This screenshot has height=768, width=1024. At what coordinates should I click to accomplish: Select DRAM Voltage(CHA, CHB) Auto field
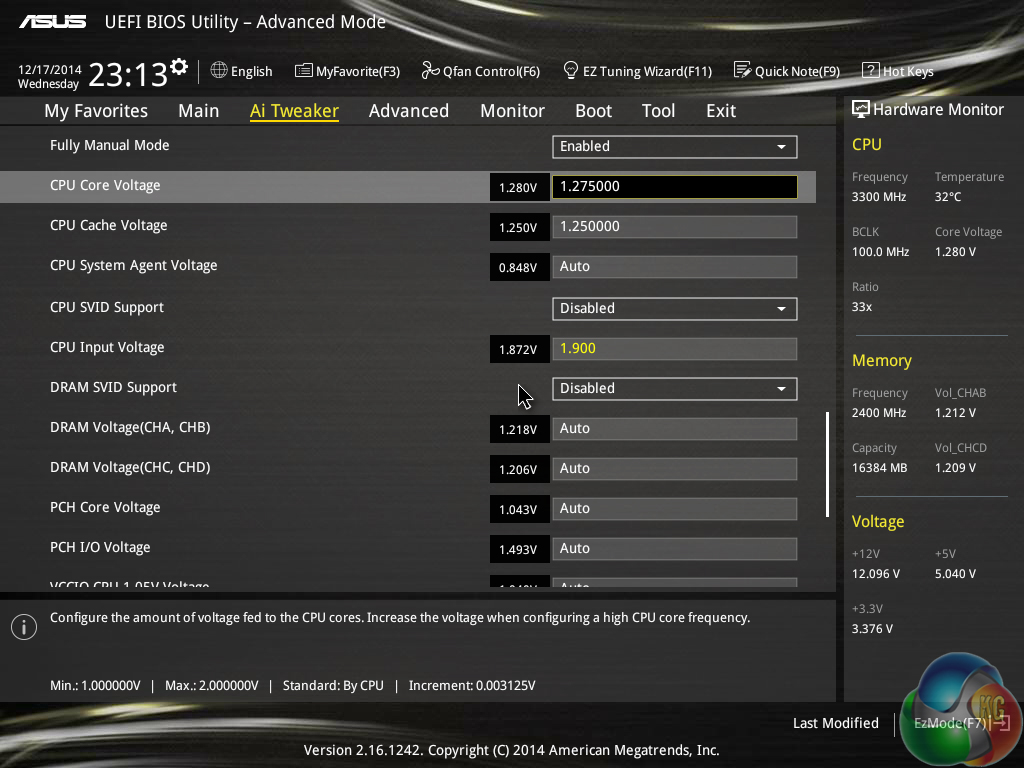[x=674, y=429]
